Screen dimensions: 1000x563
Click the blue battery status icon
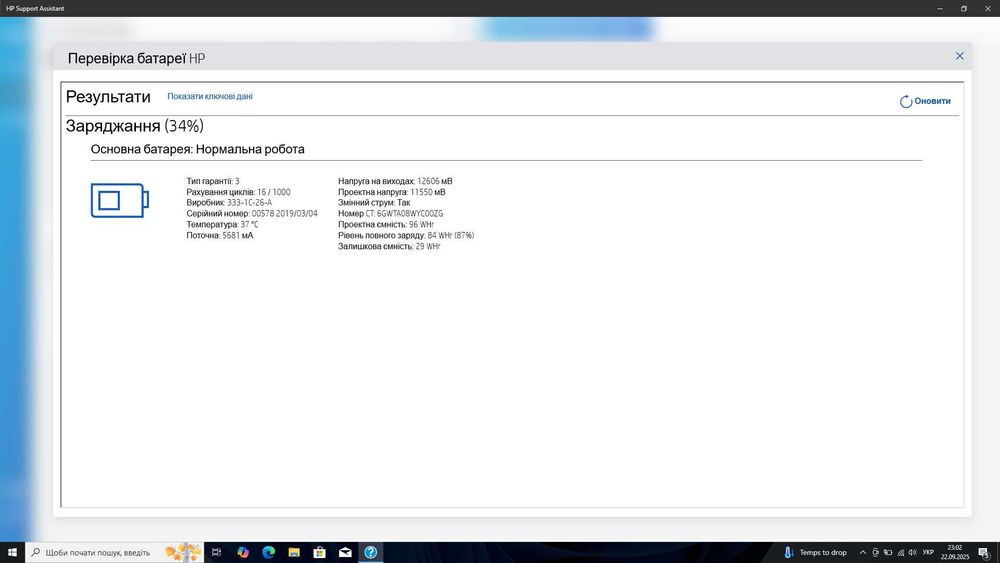click(x=119, y=200)
